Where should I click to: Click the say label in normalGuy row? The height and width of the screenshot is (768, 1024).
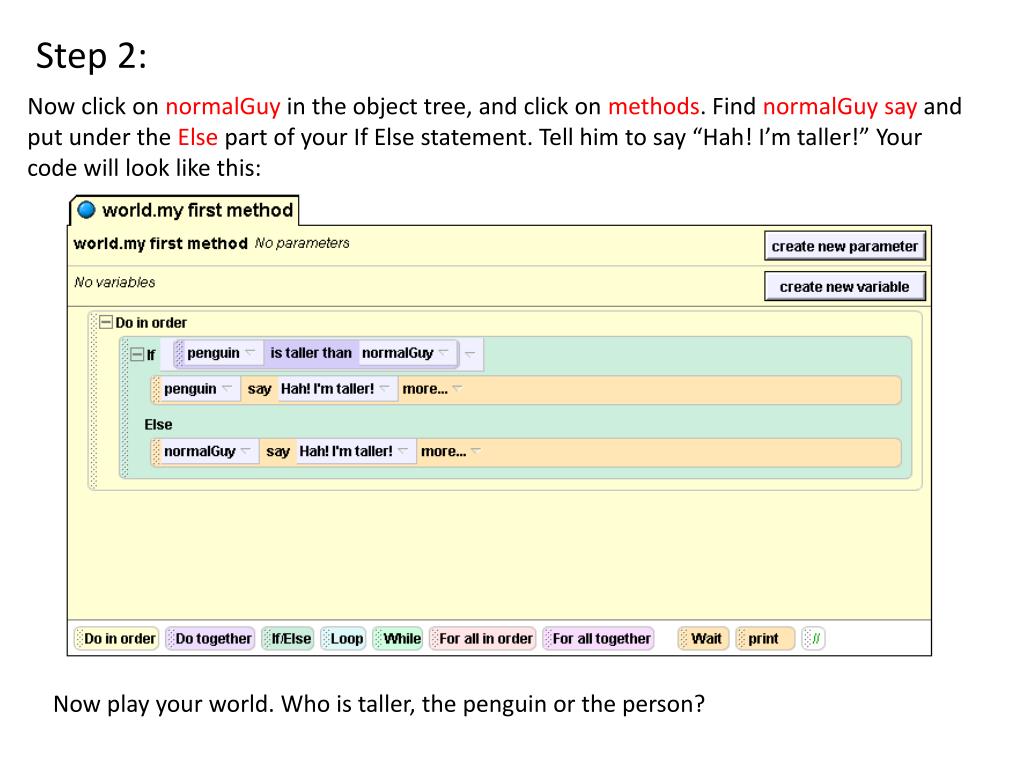278,452
